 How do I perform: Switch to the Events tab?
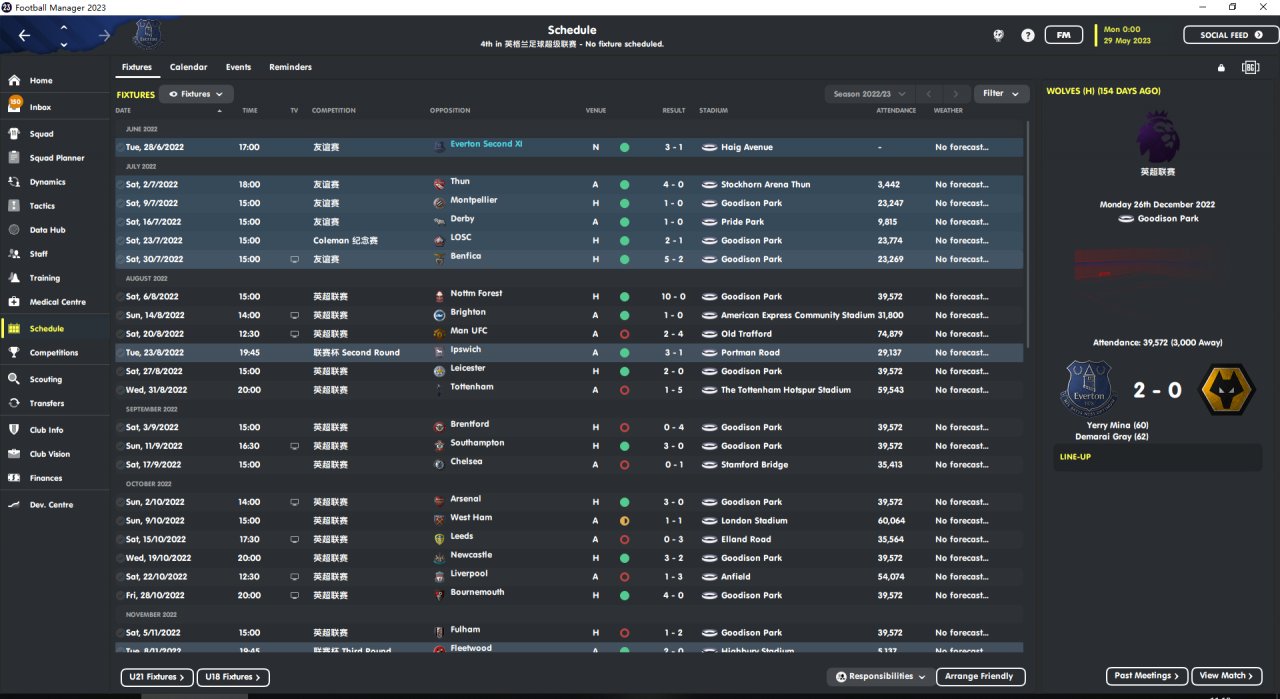pyautogui.click(x=238, y=67)
